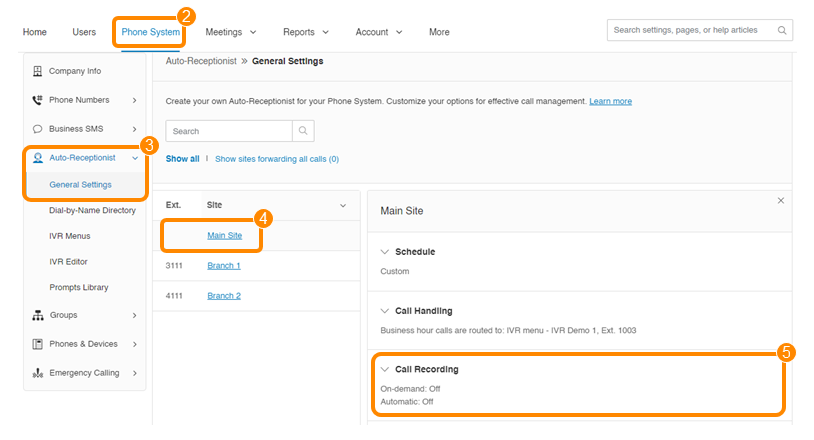Open the Site column dropdown arrow
Screen dimensions: 814x440
[x=343, y=205]
